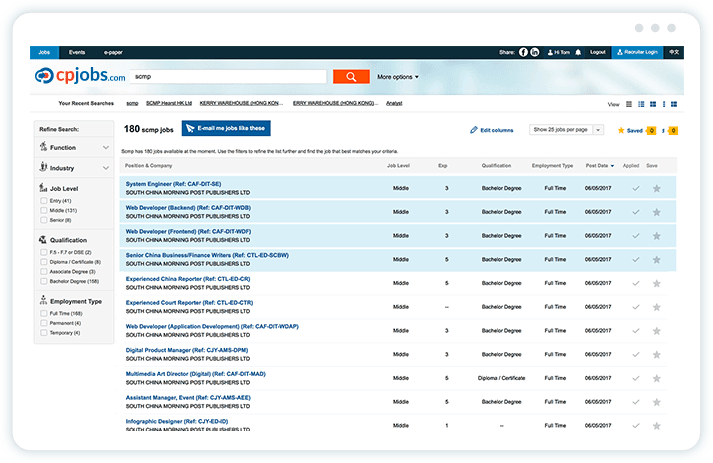
Task: Open the System Engineer (Ref: CAF-DIT-SE) job
Action: click(173, 184)
